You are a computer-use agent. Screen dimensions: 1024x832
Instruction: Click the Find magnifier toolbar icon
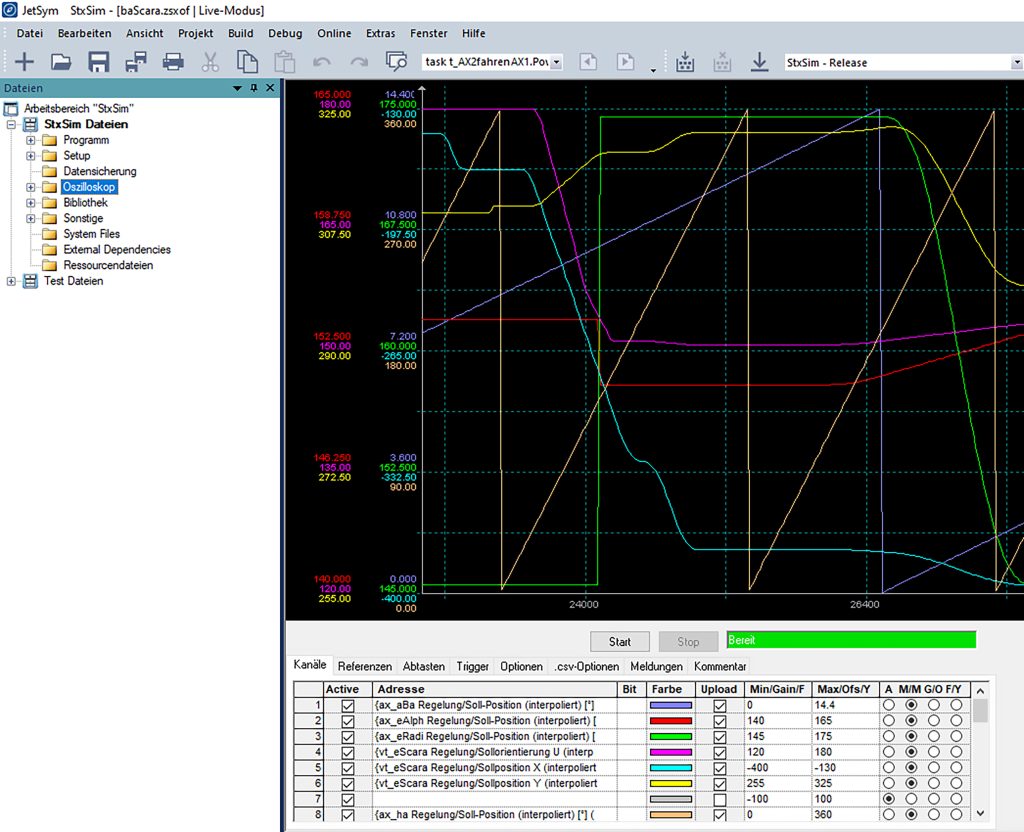396,62
